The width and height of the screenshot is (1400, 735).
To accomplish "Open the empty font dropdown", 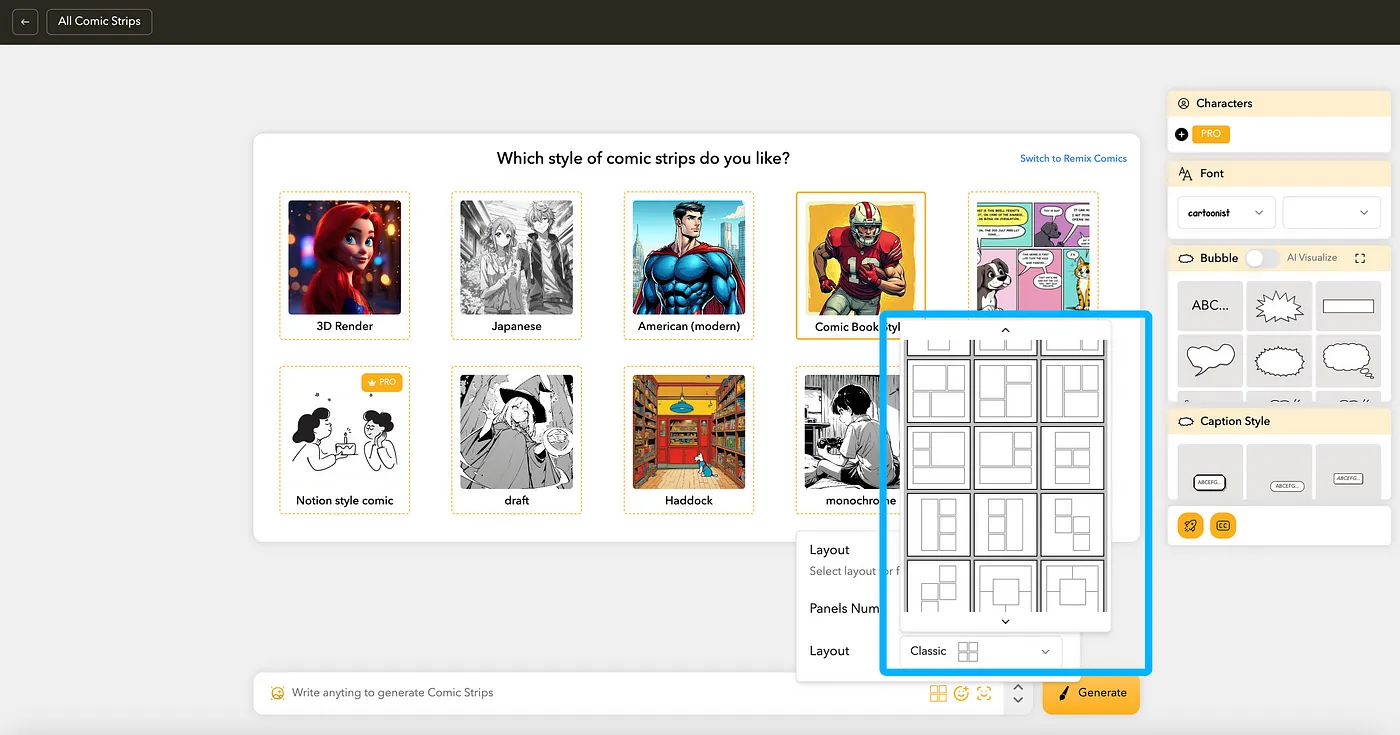I will 1330,213.
